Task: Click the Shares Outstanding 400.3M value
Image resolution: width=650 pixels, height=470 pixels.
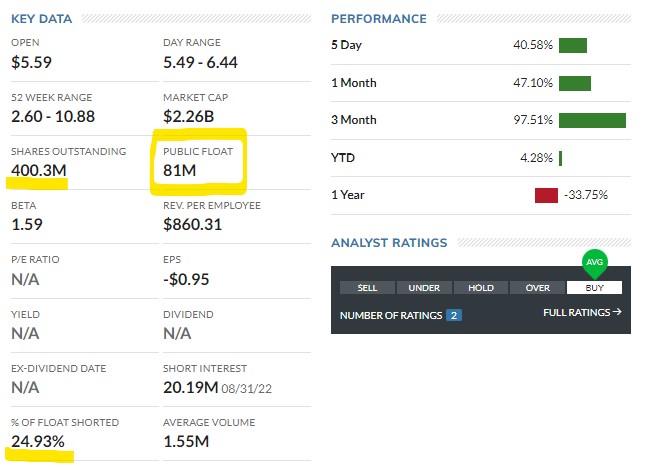Action: click(x=39, y=170)
